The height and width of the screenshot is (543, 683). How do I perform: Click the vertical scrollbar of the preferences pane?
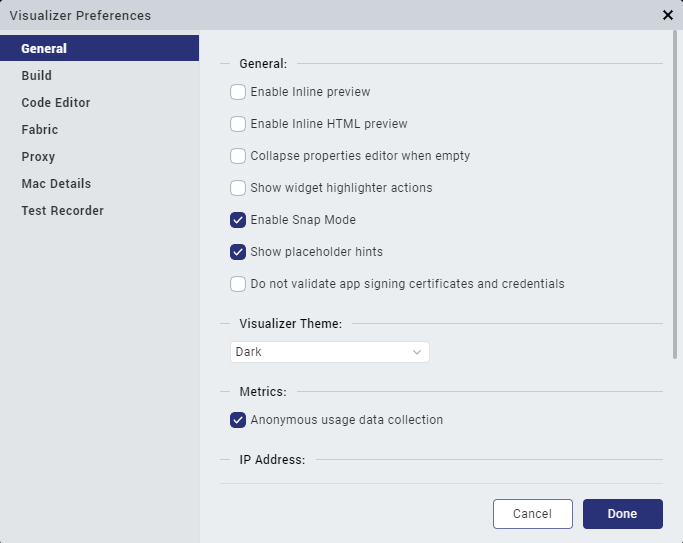click(x=675, y=195)
